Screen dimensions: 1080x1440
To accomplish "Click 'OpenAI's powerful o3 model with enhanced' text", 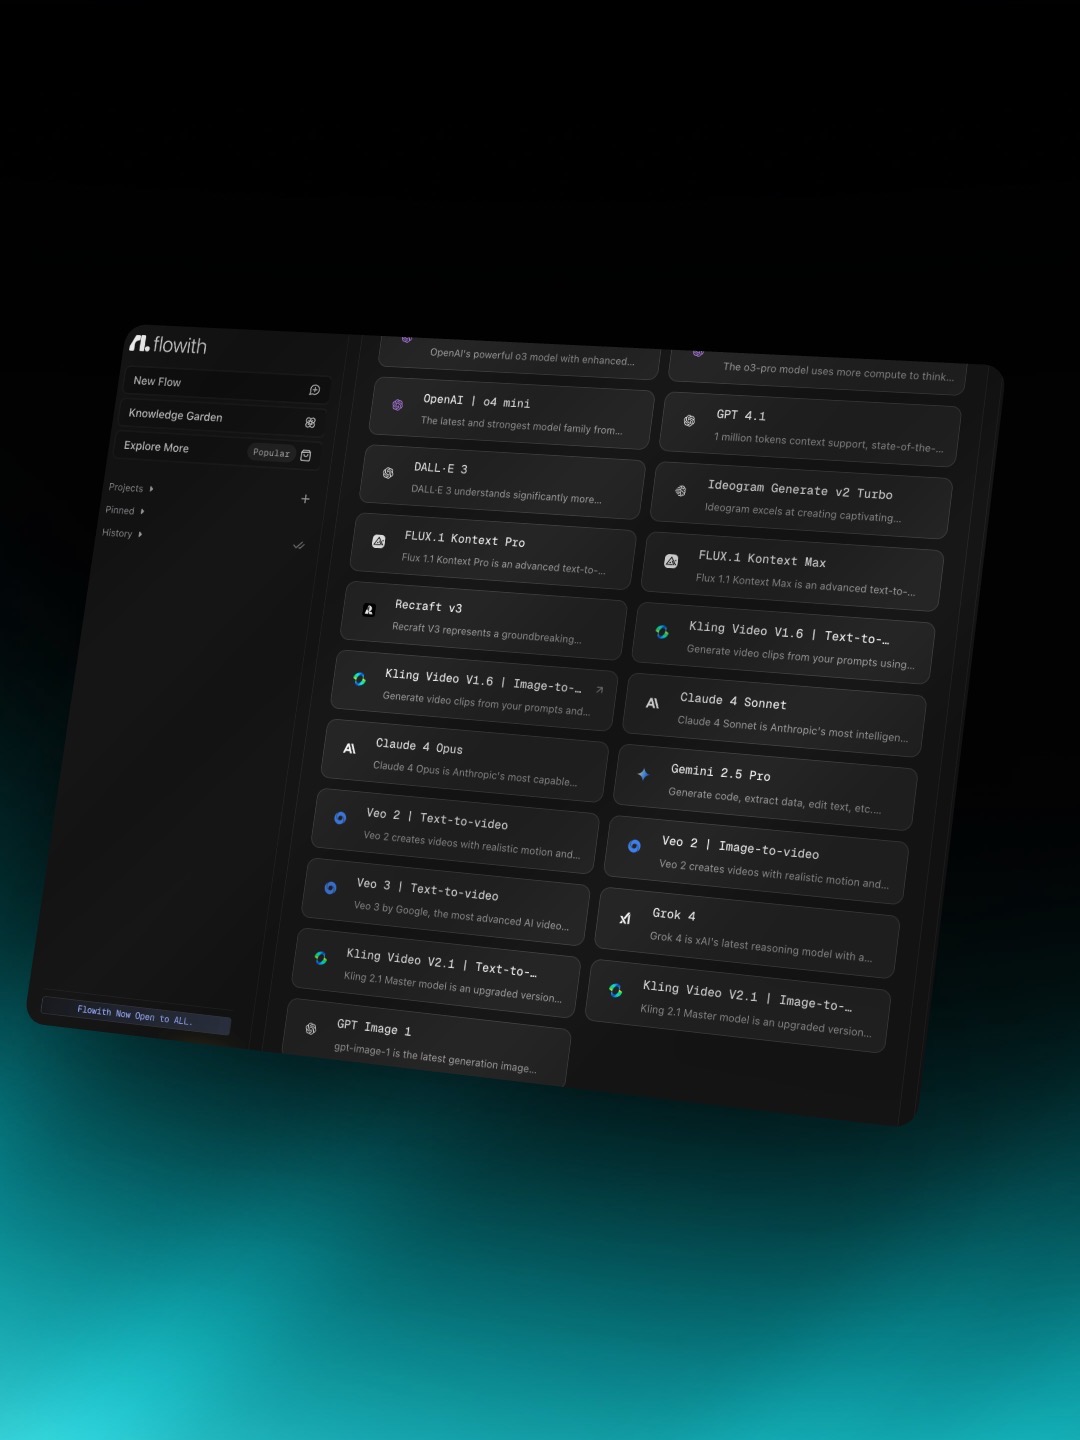I will pyautogui.click(x=532, y=357).
